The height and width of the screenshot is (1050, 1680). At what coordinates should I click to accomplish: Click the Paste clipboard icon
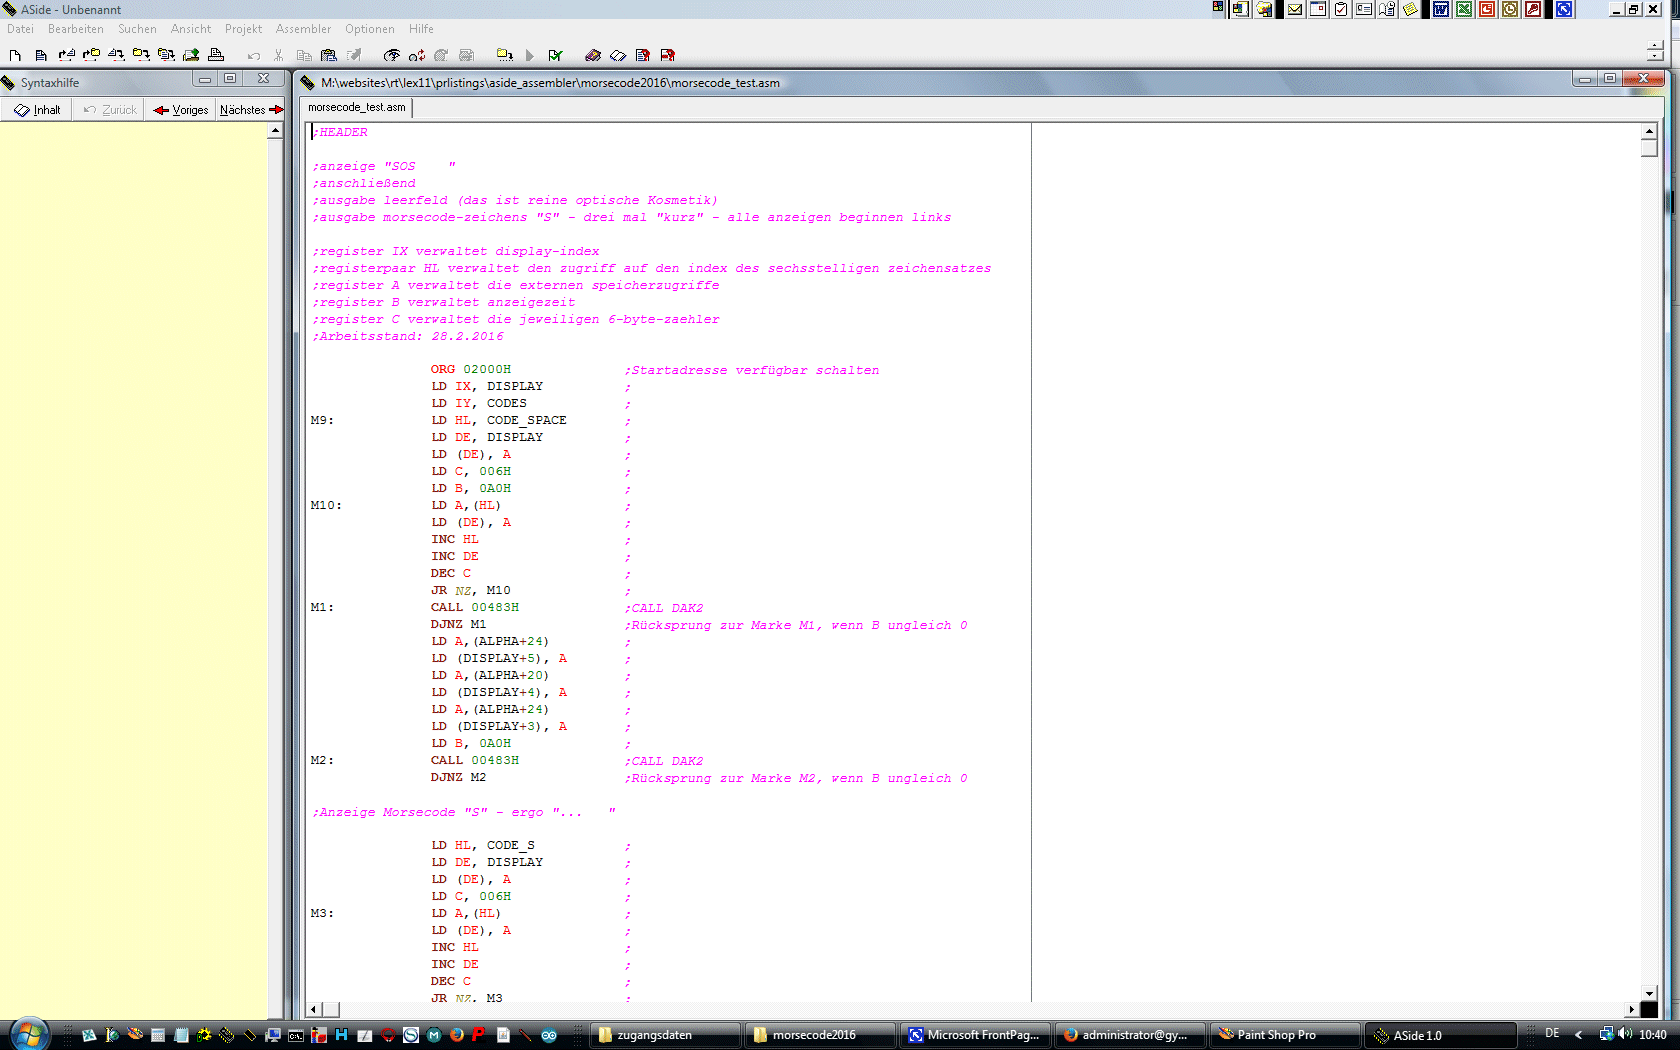click(x=329, y=55)
